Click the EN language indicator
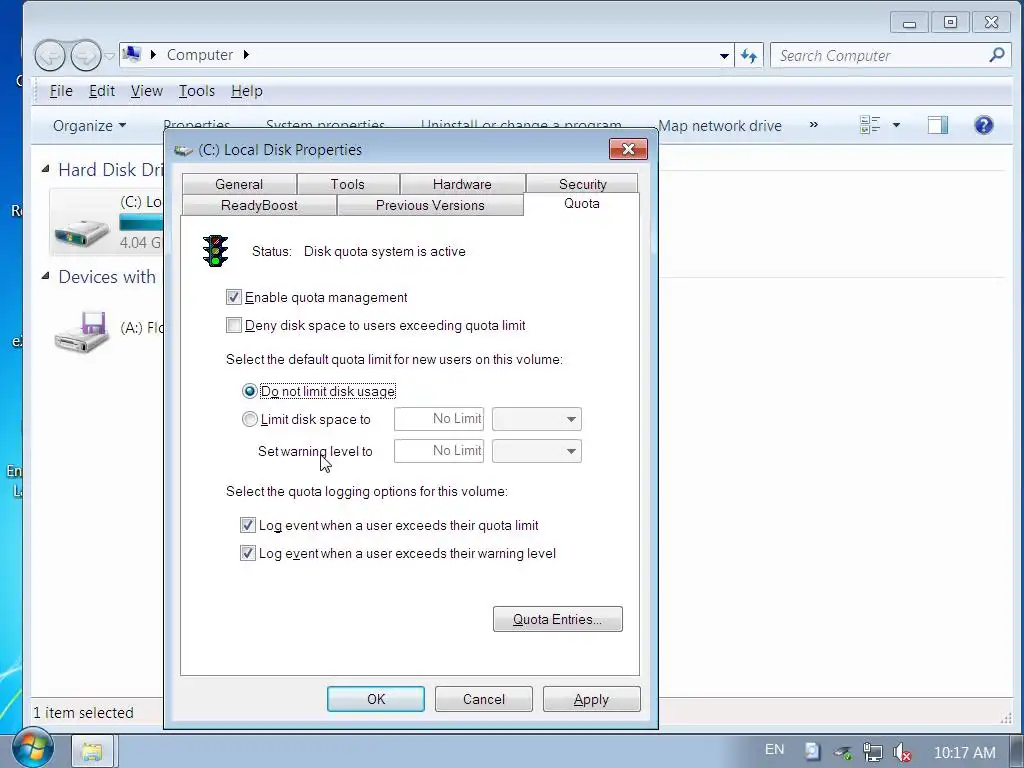This screenshot has height=768, width=1024. point(775,750)
